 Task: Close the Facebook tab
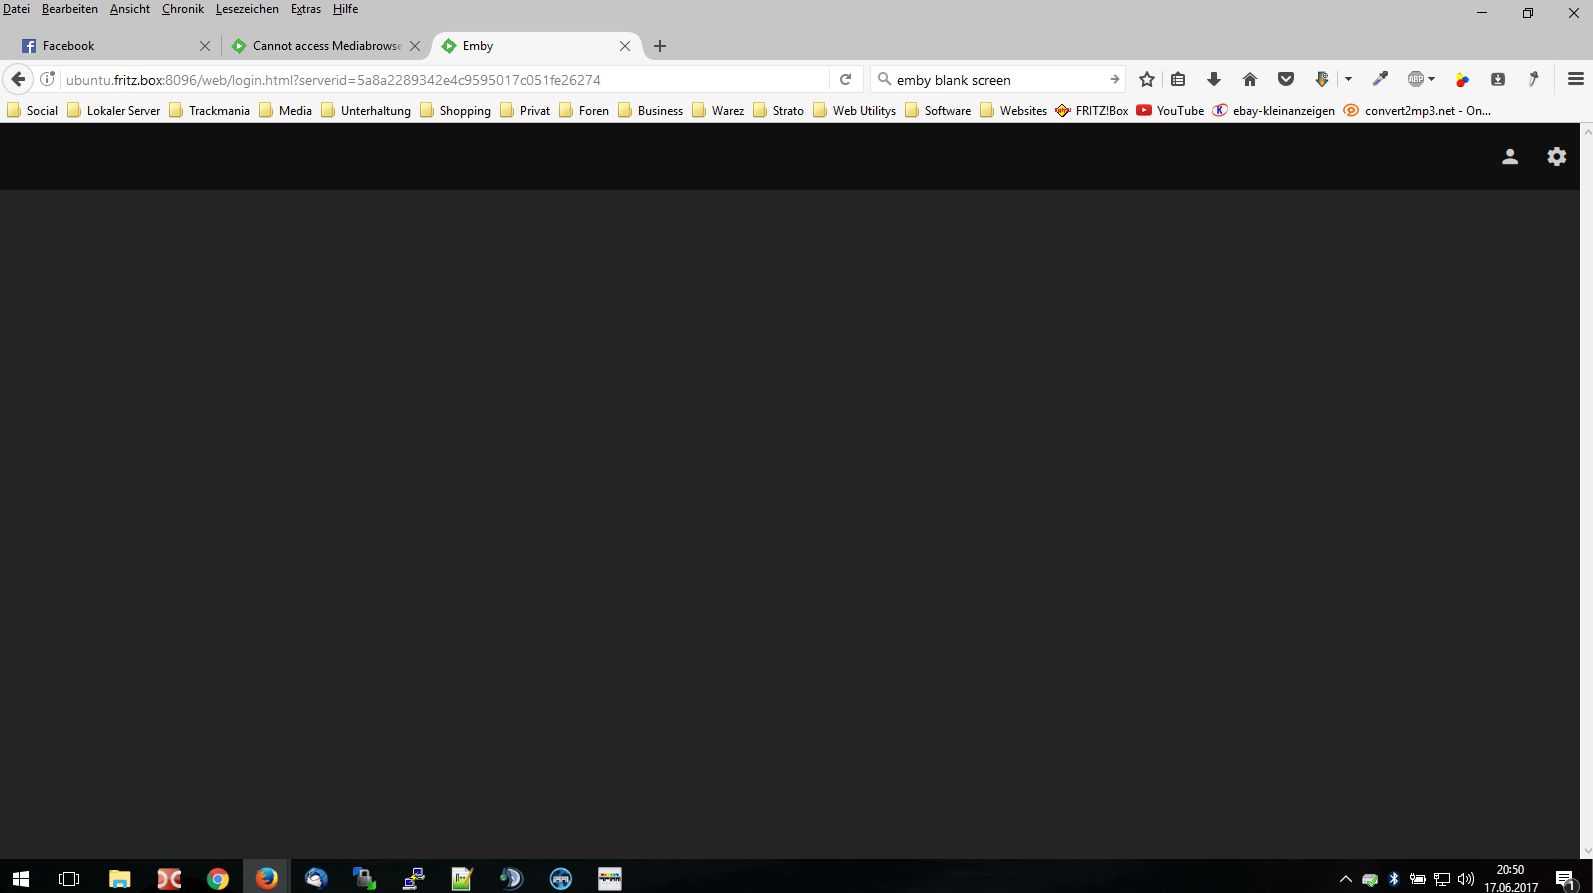pos(205,46)
